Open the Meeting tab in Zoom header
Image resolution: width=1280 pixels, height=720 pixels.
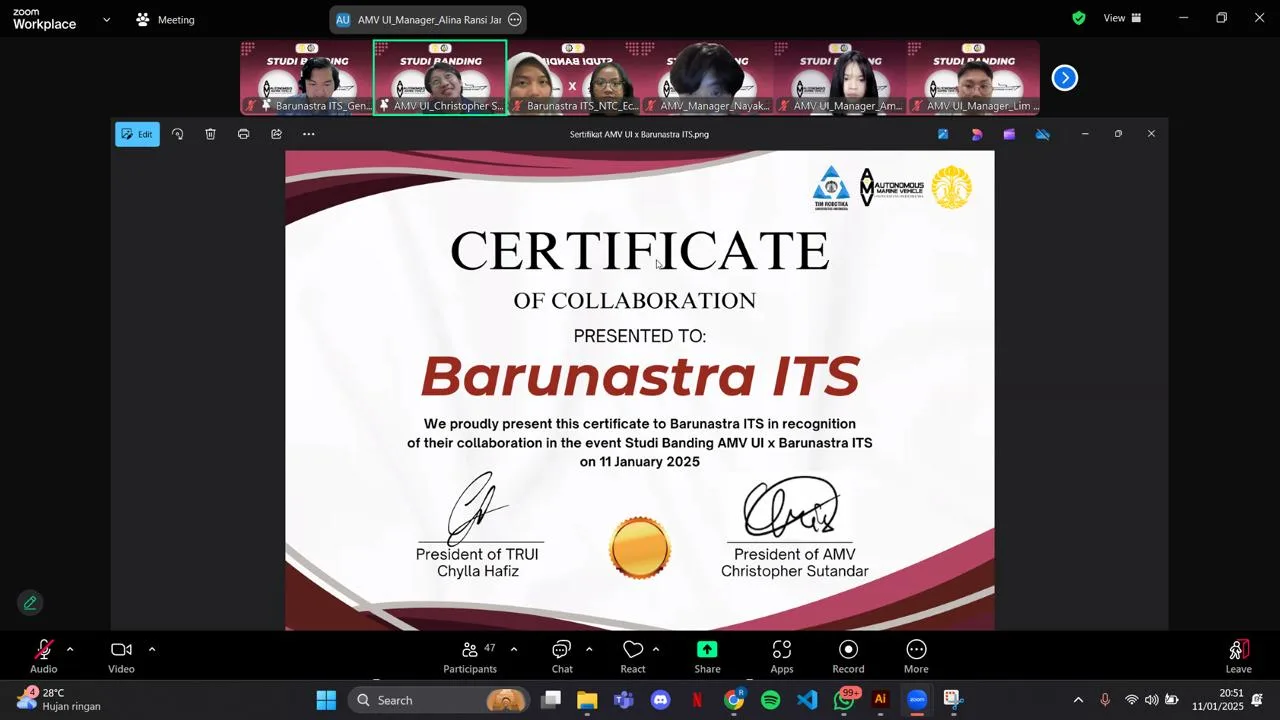click(x=166, y=19)
